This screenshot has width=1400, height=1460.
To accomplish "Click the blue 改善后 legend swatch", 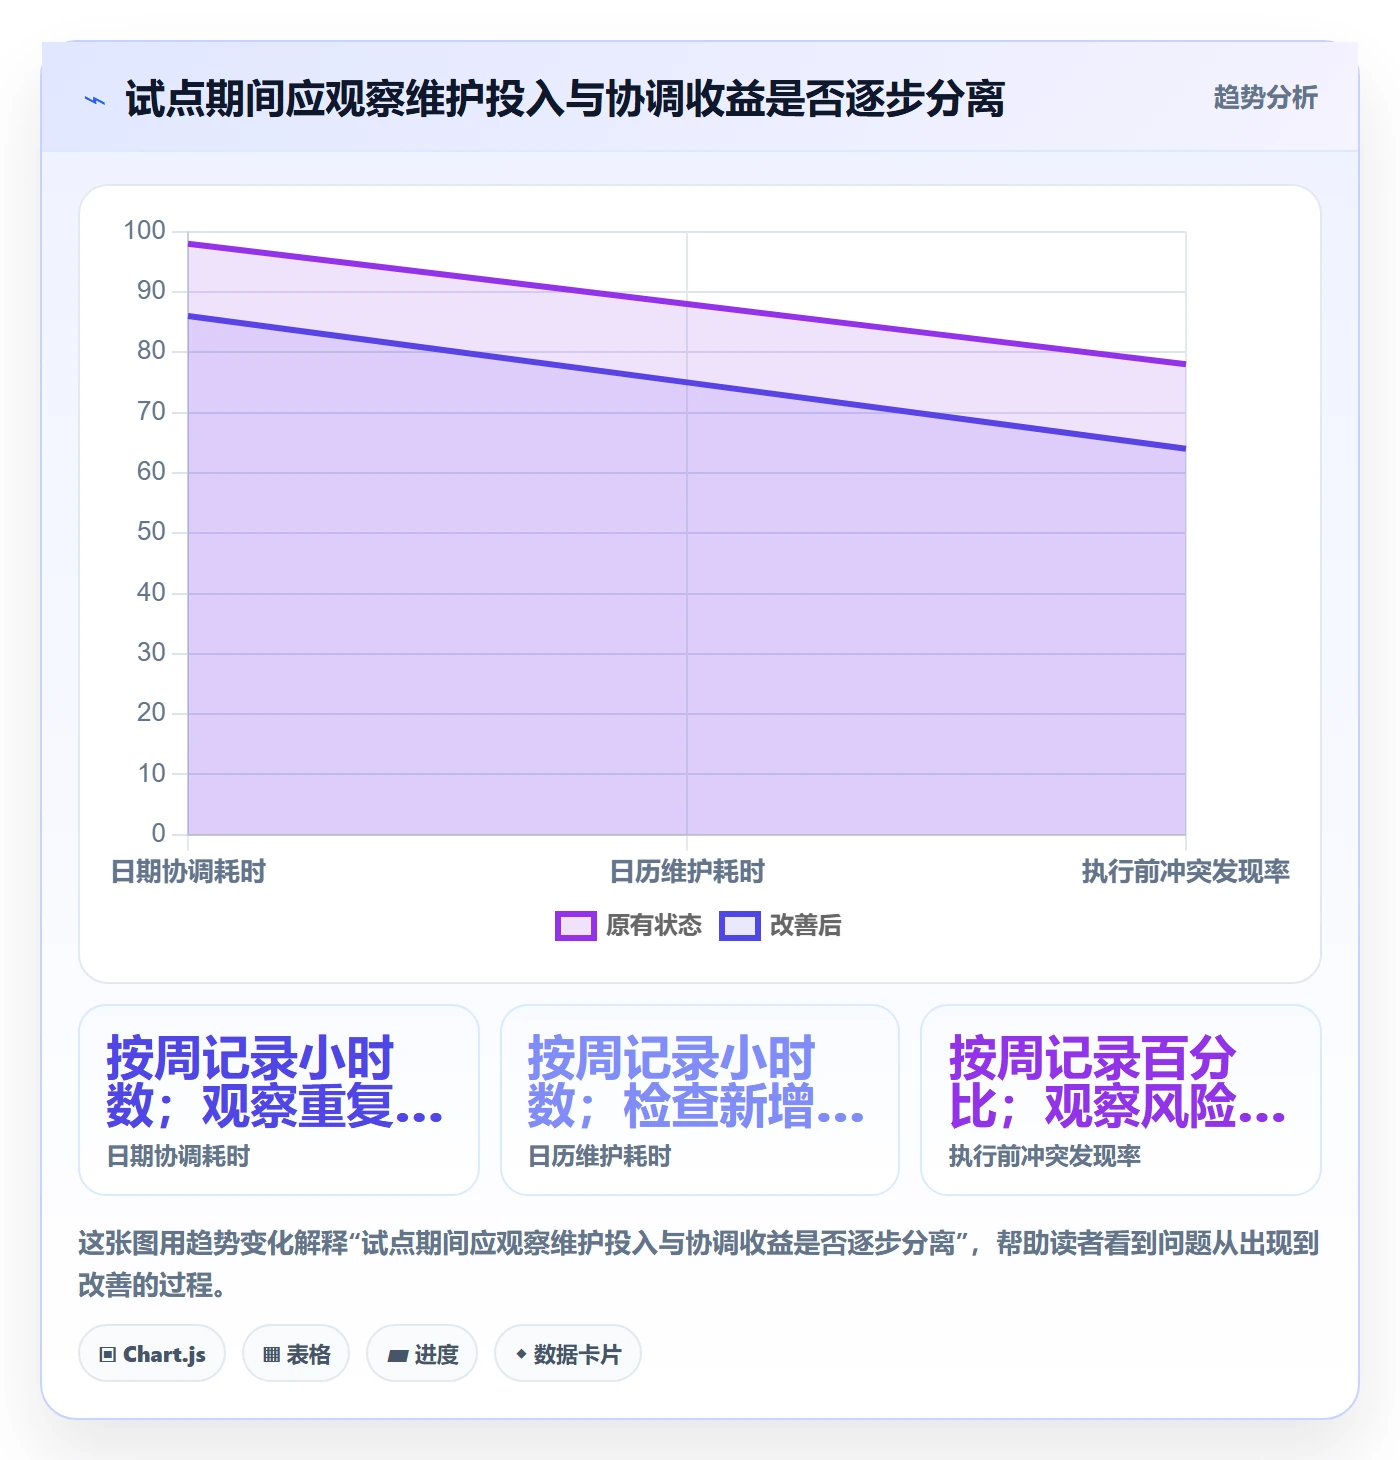I will (x=740, y=926).
